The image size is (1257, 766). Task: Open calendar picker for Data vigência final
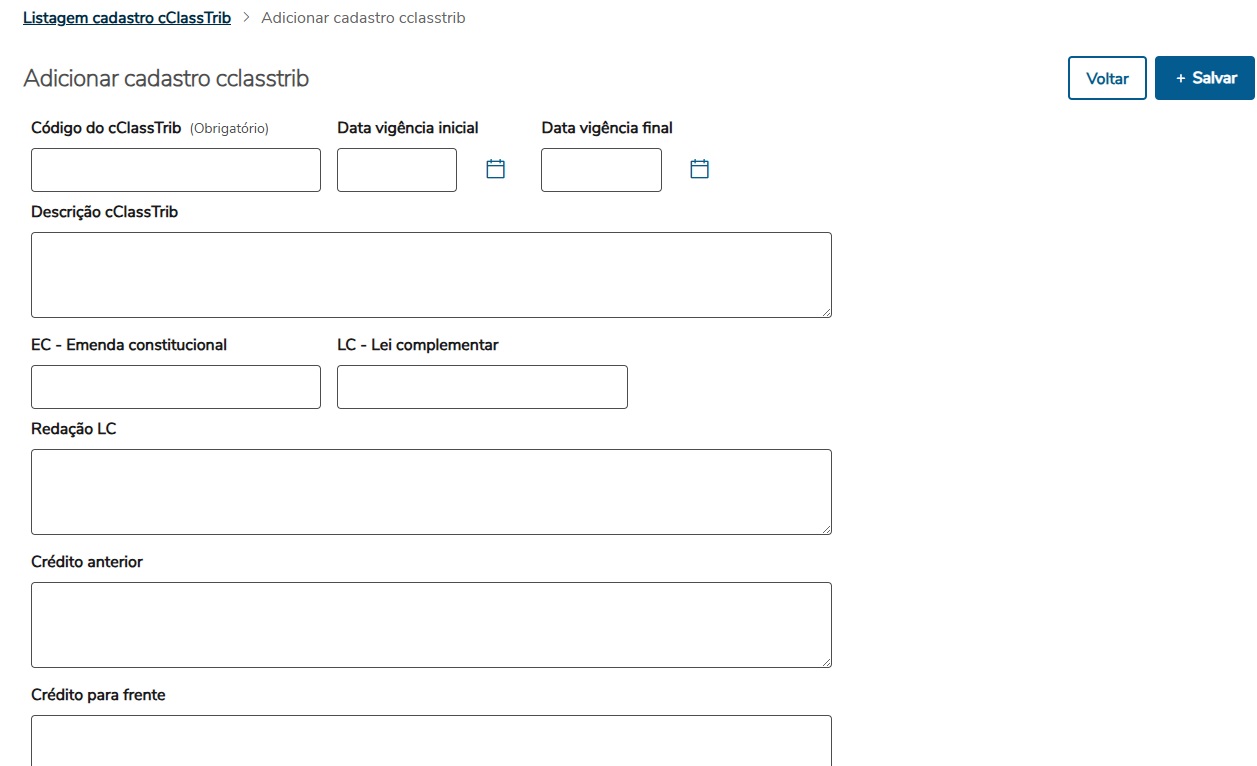coord(700,169)
